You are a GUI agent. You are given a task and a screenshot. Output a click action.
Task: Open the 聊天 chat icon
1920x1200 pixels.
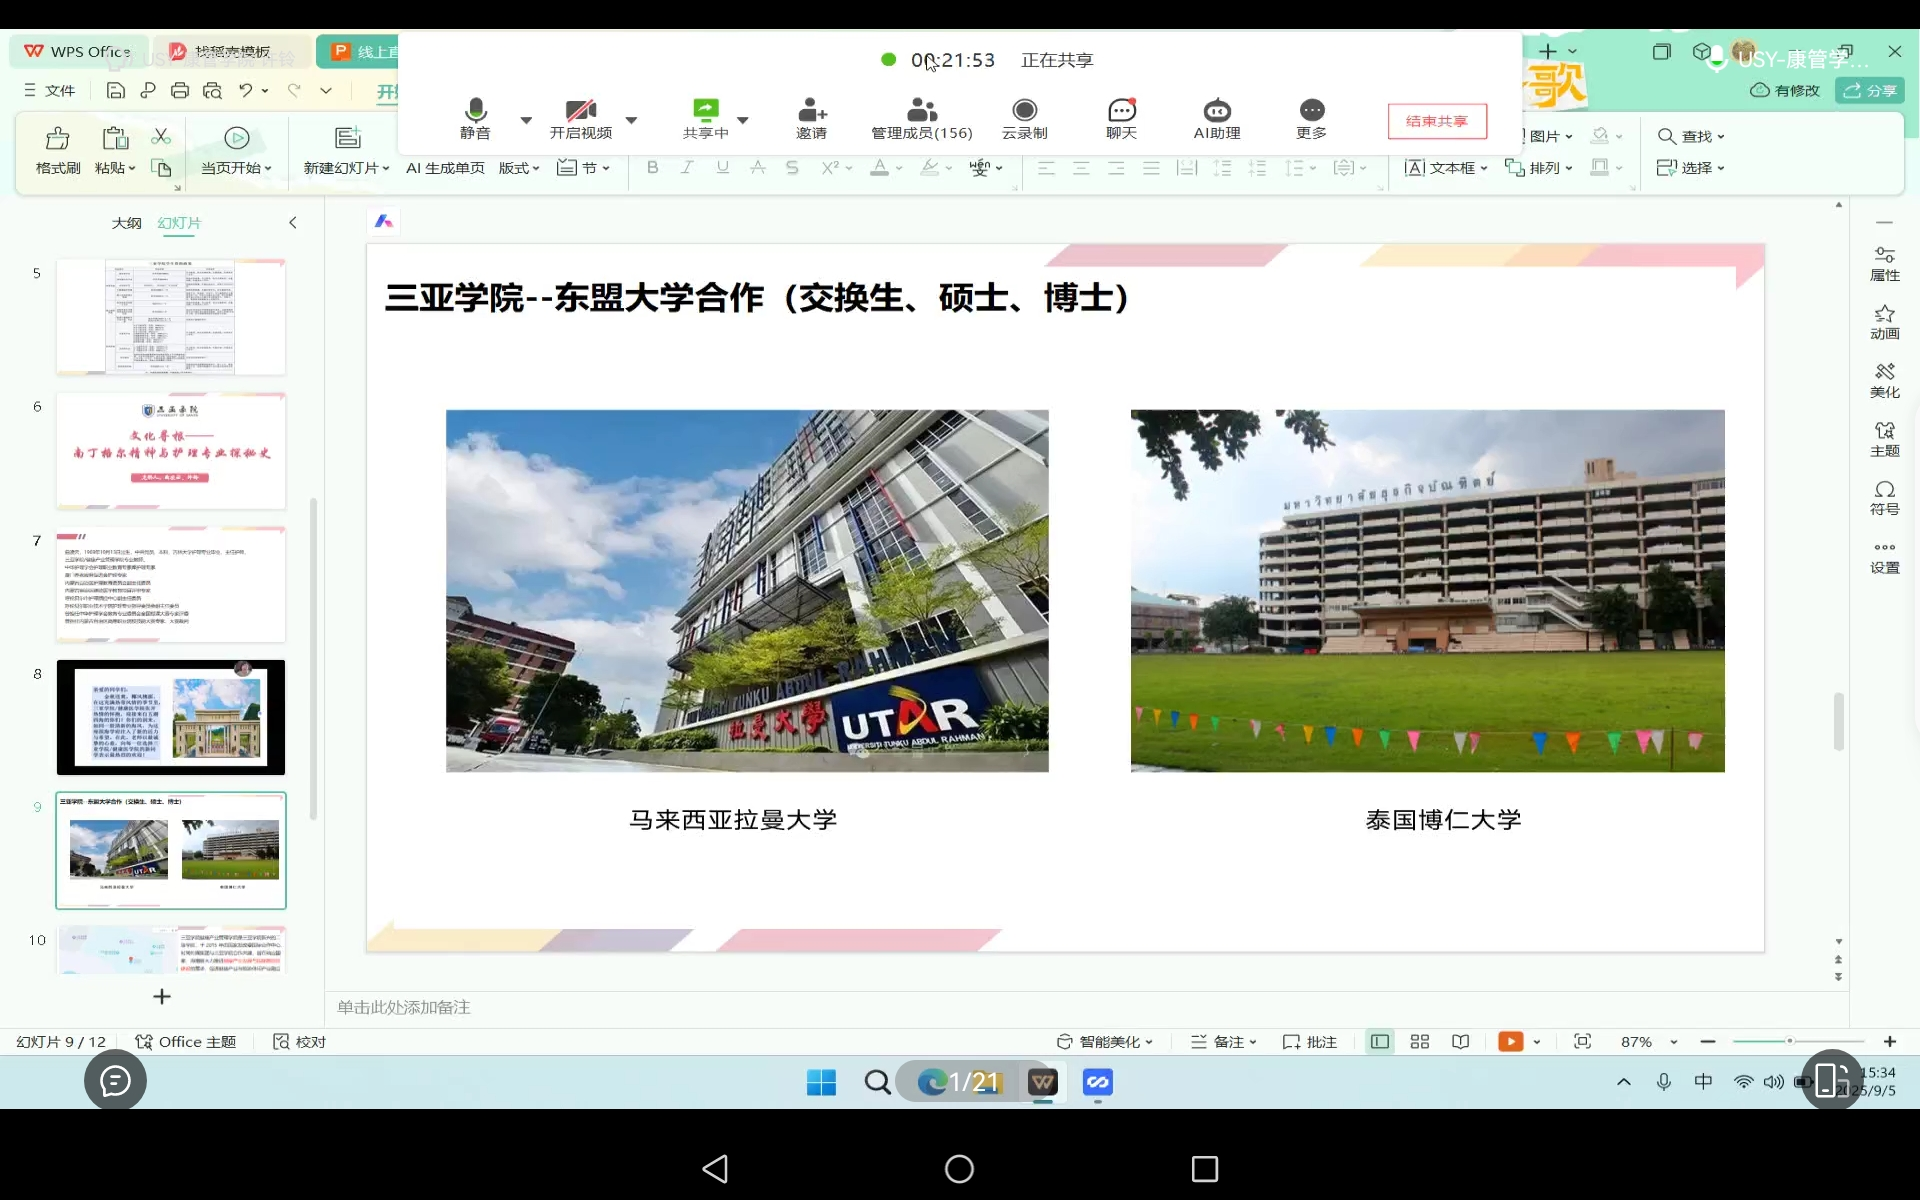(1121, 110)
